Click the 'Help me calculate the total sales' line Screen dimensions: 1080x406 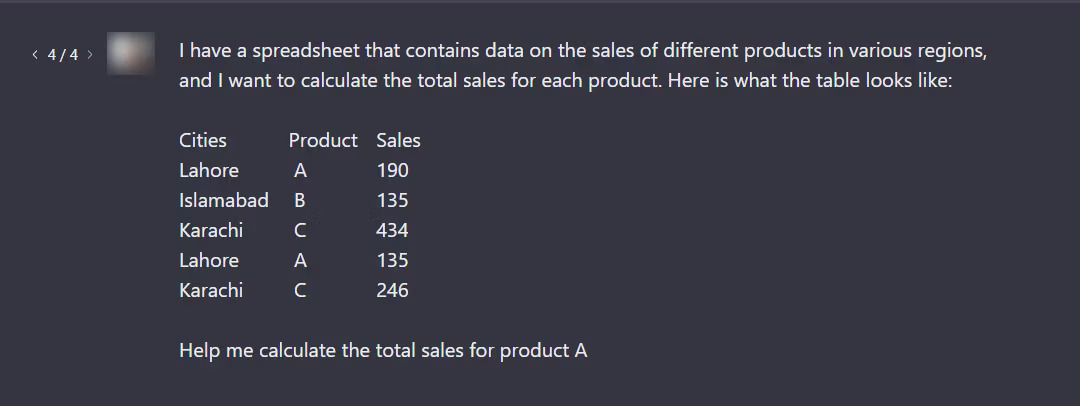(383, 350)
